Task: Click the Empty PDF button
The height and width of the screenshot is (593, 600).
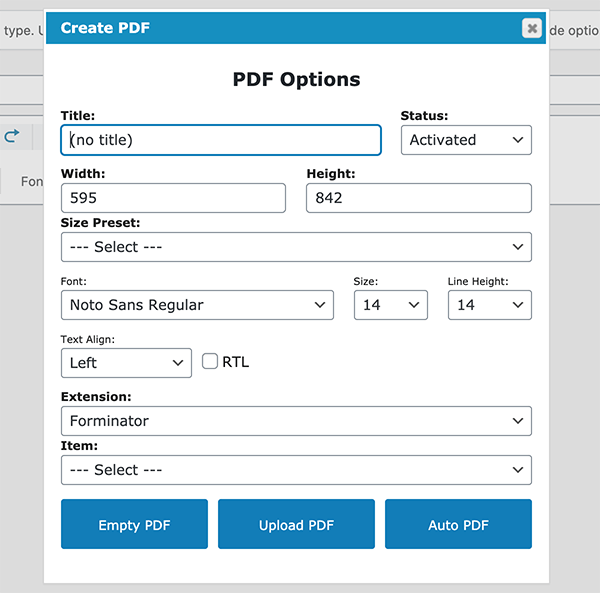Action: (134, 524)
